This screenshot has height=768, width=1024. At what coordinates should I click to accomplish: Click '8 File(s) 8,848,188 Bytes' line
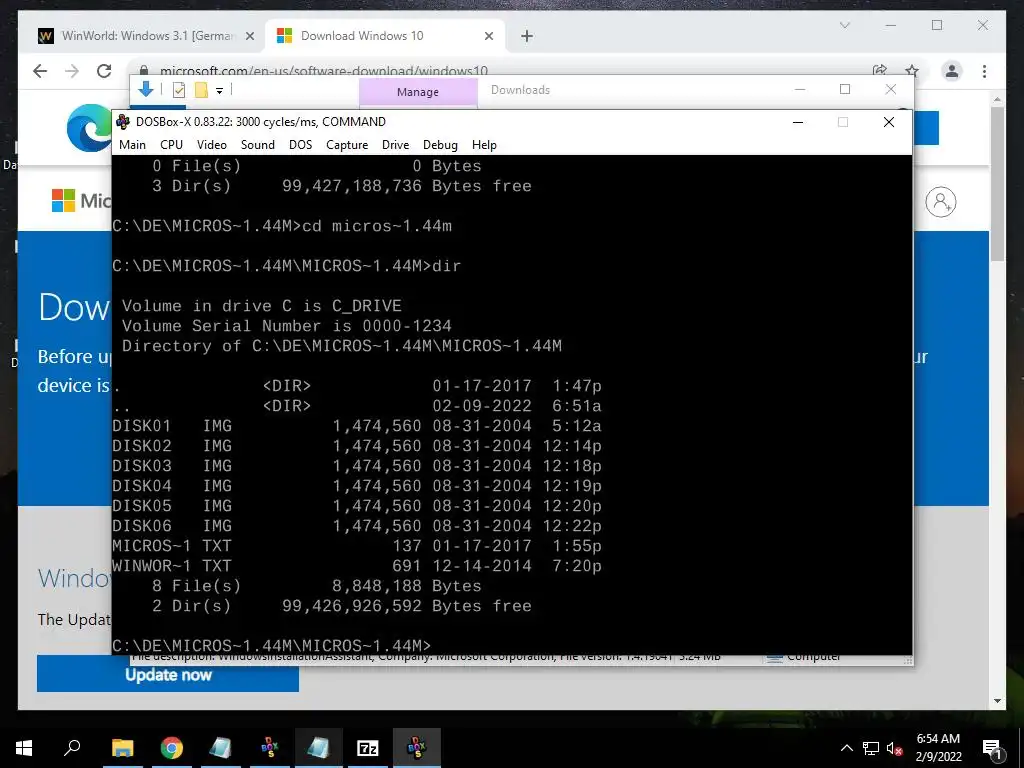point(317,586)
